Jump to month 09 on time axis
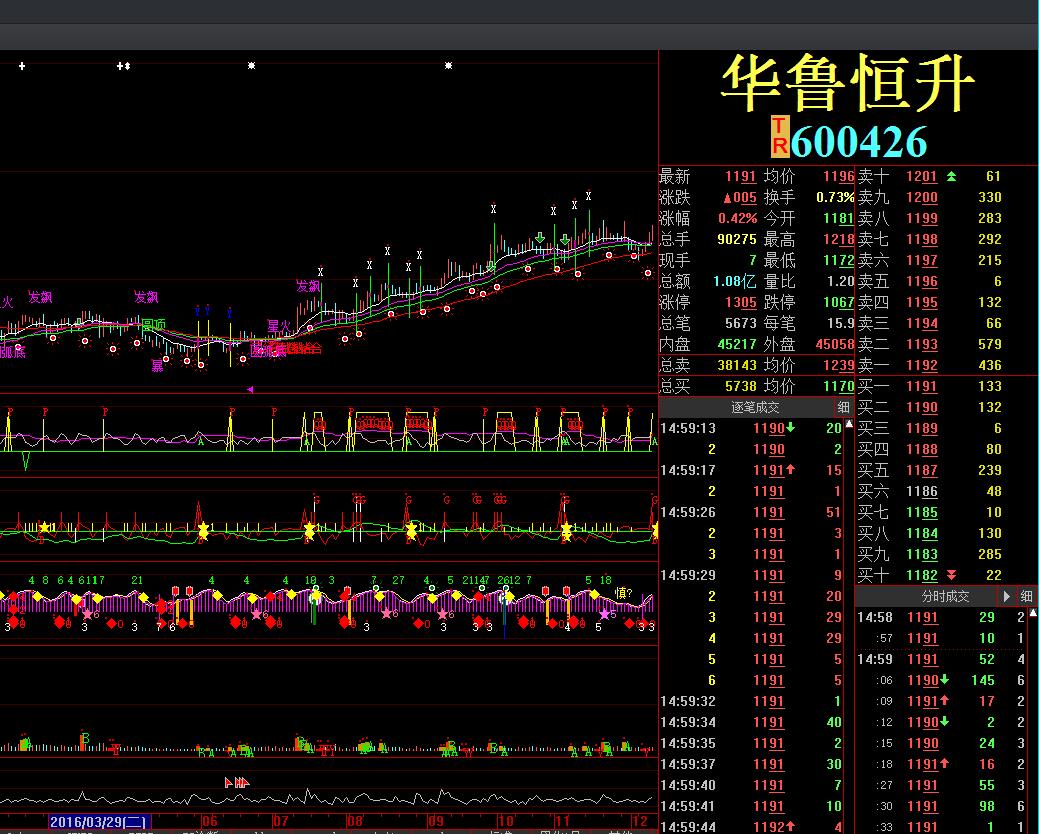Image resolution: width=1039 pixels, height=834 pixels. [435, 822]
